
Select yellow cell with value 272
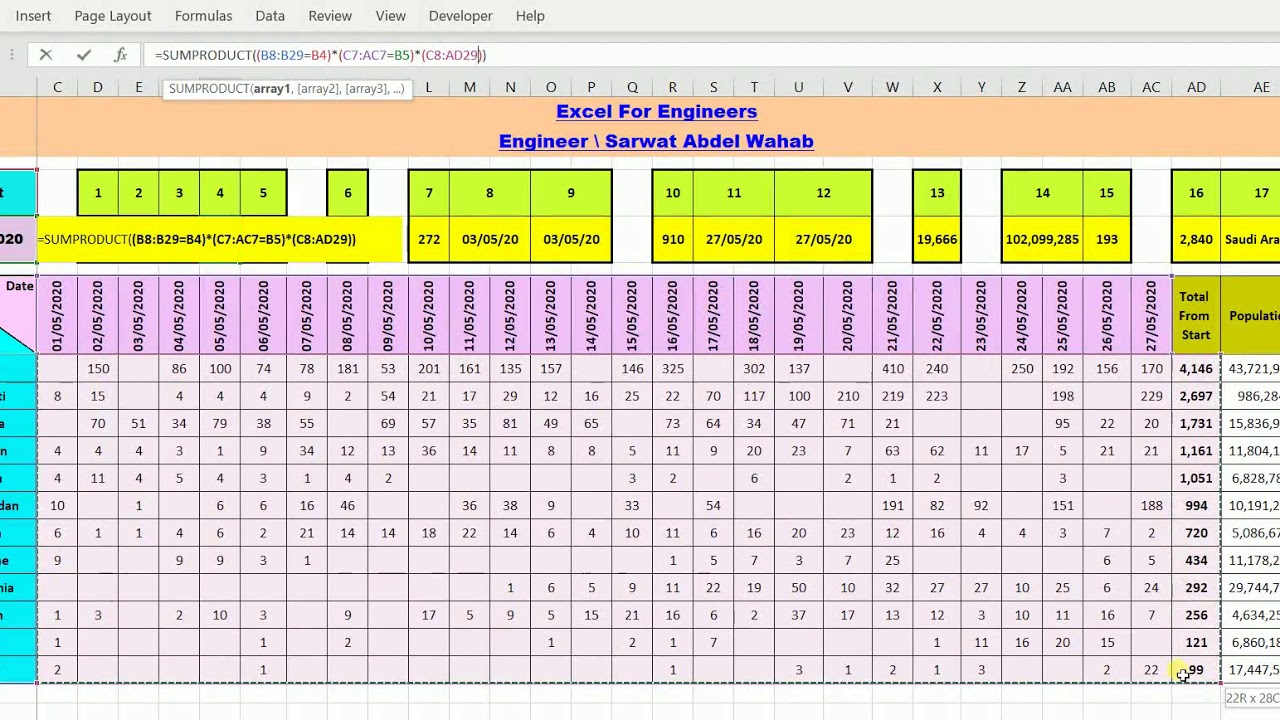pyautogui.click(x=429, y=240)
